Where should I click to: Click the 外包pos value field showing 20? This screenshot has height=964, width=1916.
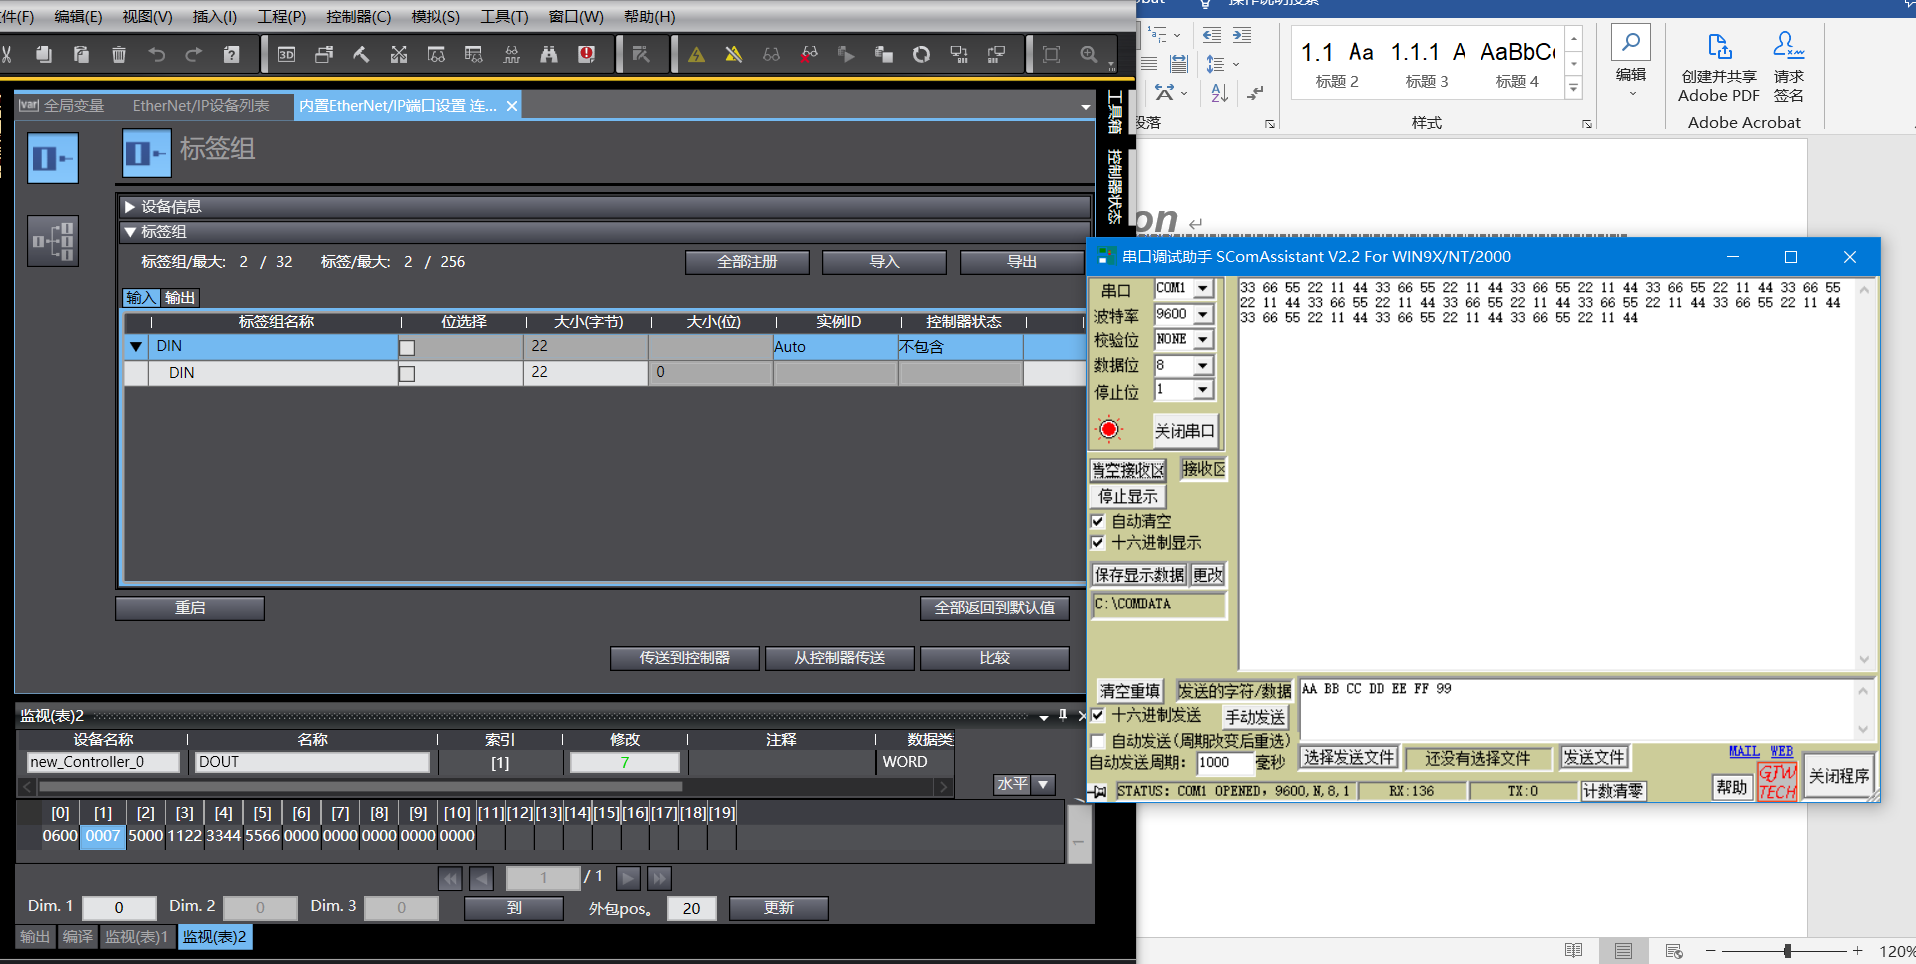pyautogui.click(x=691, y=908)
